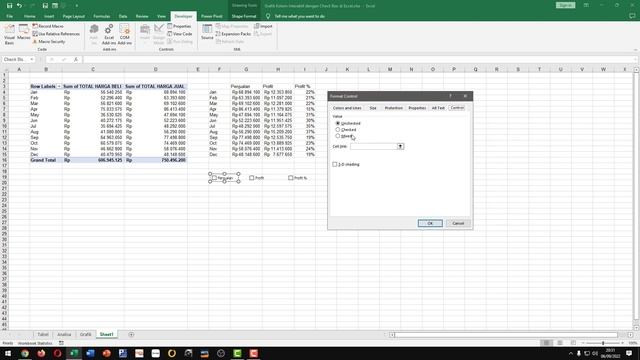The width and height of the screenshot is (640, 360).
Task: Confirm Format Control with OK
Action: tap(430, 223)
